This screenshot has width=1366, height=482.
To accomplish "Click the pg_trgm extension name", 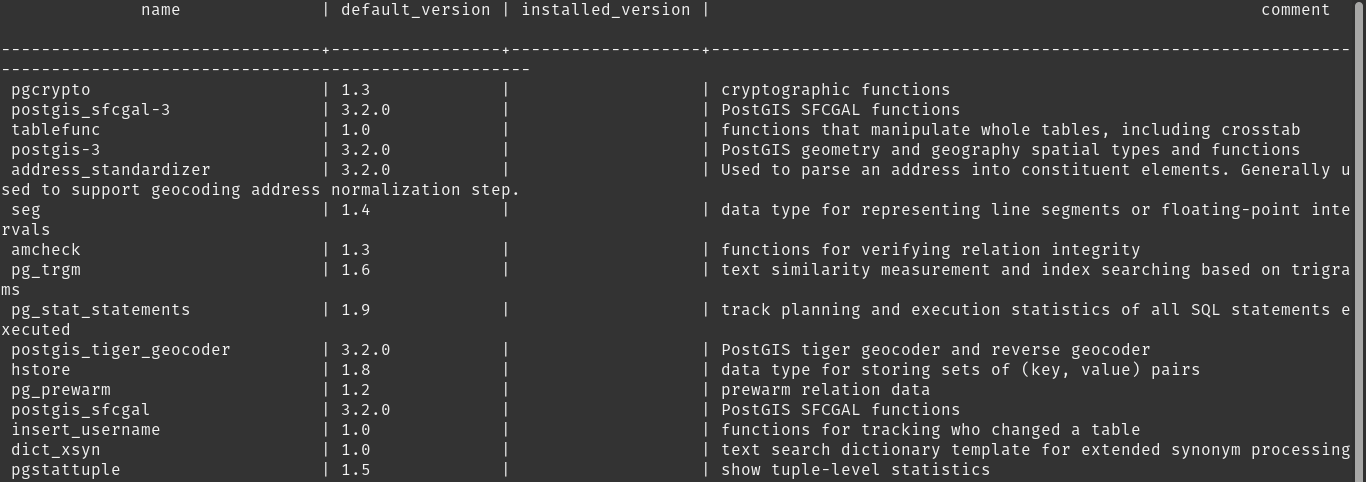I will pyautogui.click(x=46, y=270).
